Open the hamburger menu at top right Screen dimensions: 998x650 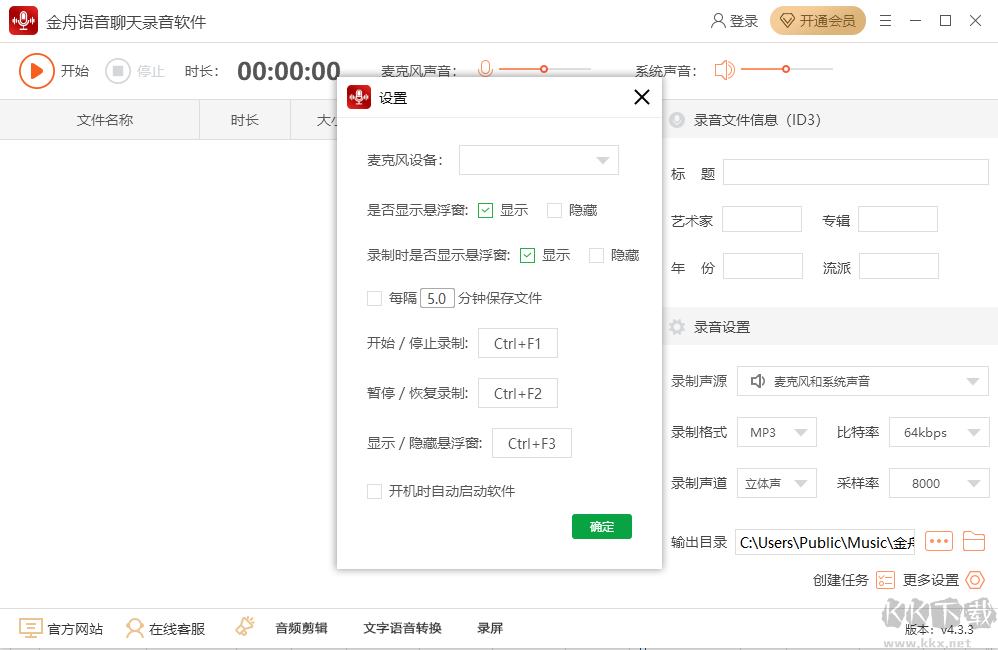coord(885,20)
